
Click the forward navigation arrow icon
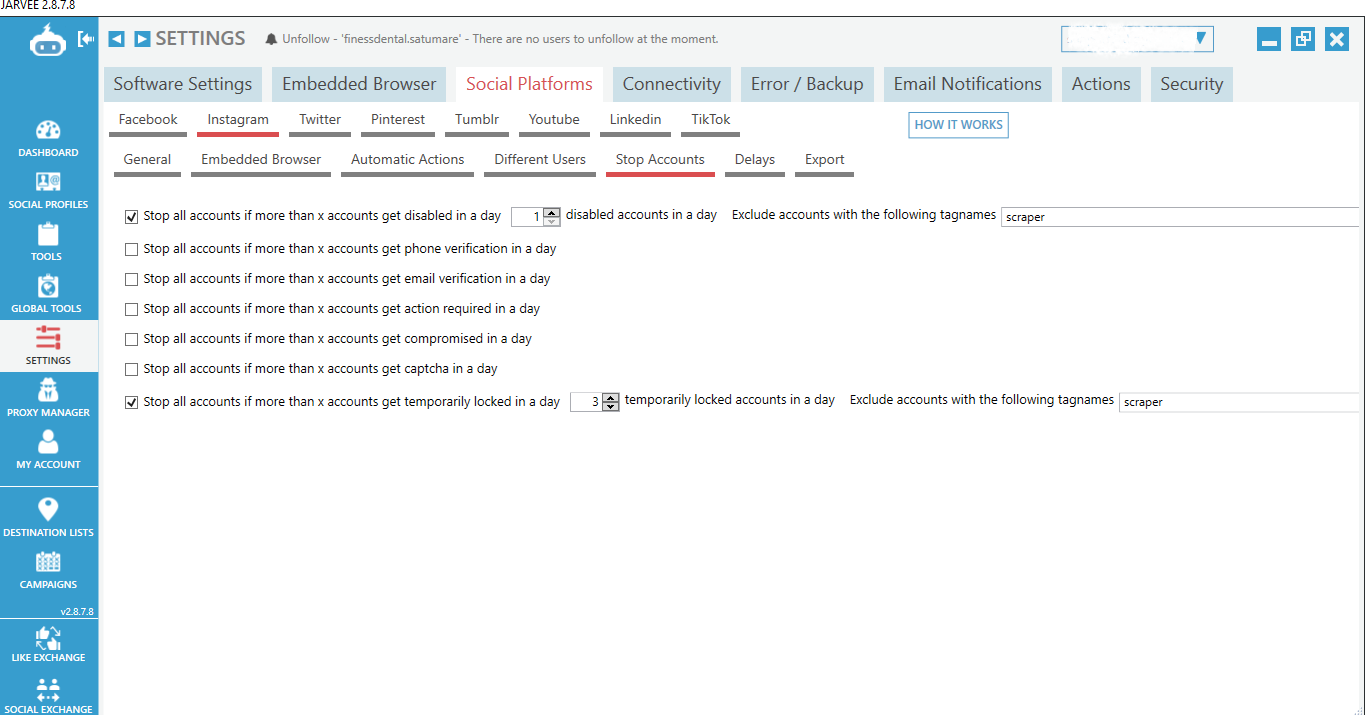pos(142,39)
